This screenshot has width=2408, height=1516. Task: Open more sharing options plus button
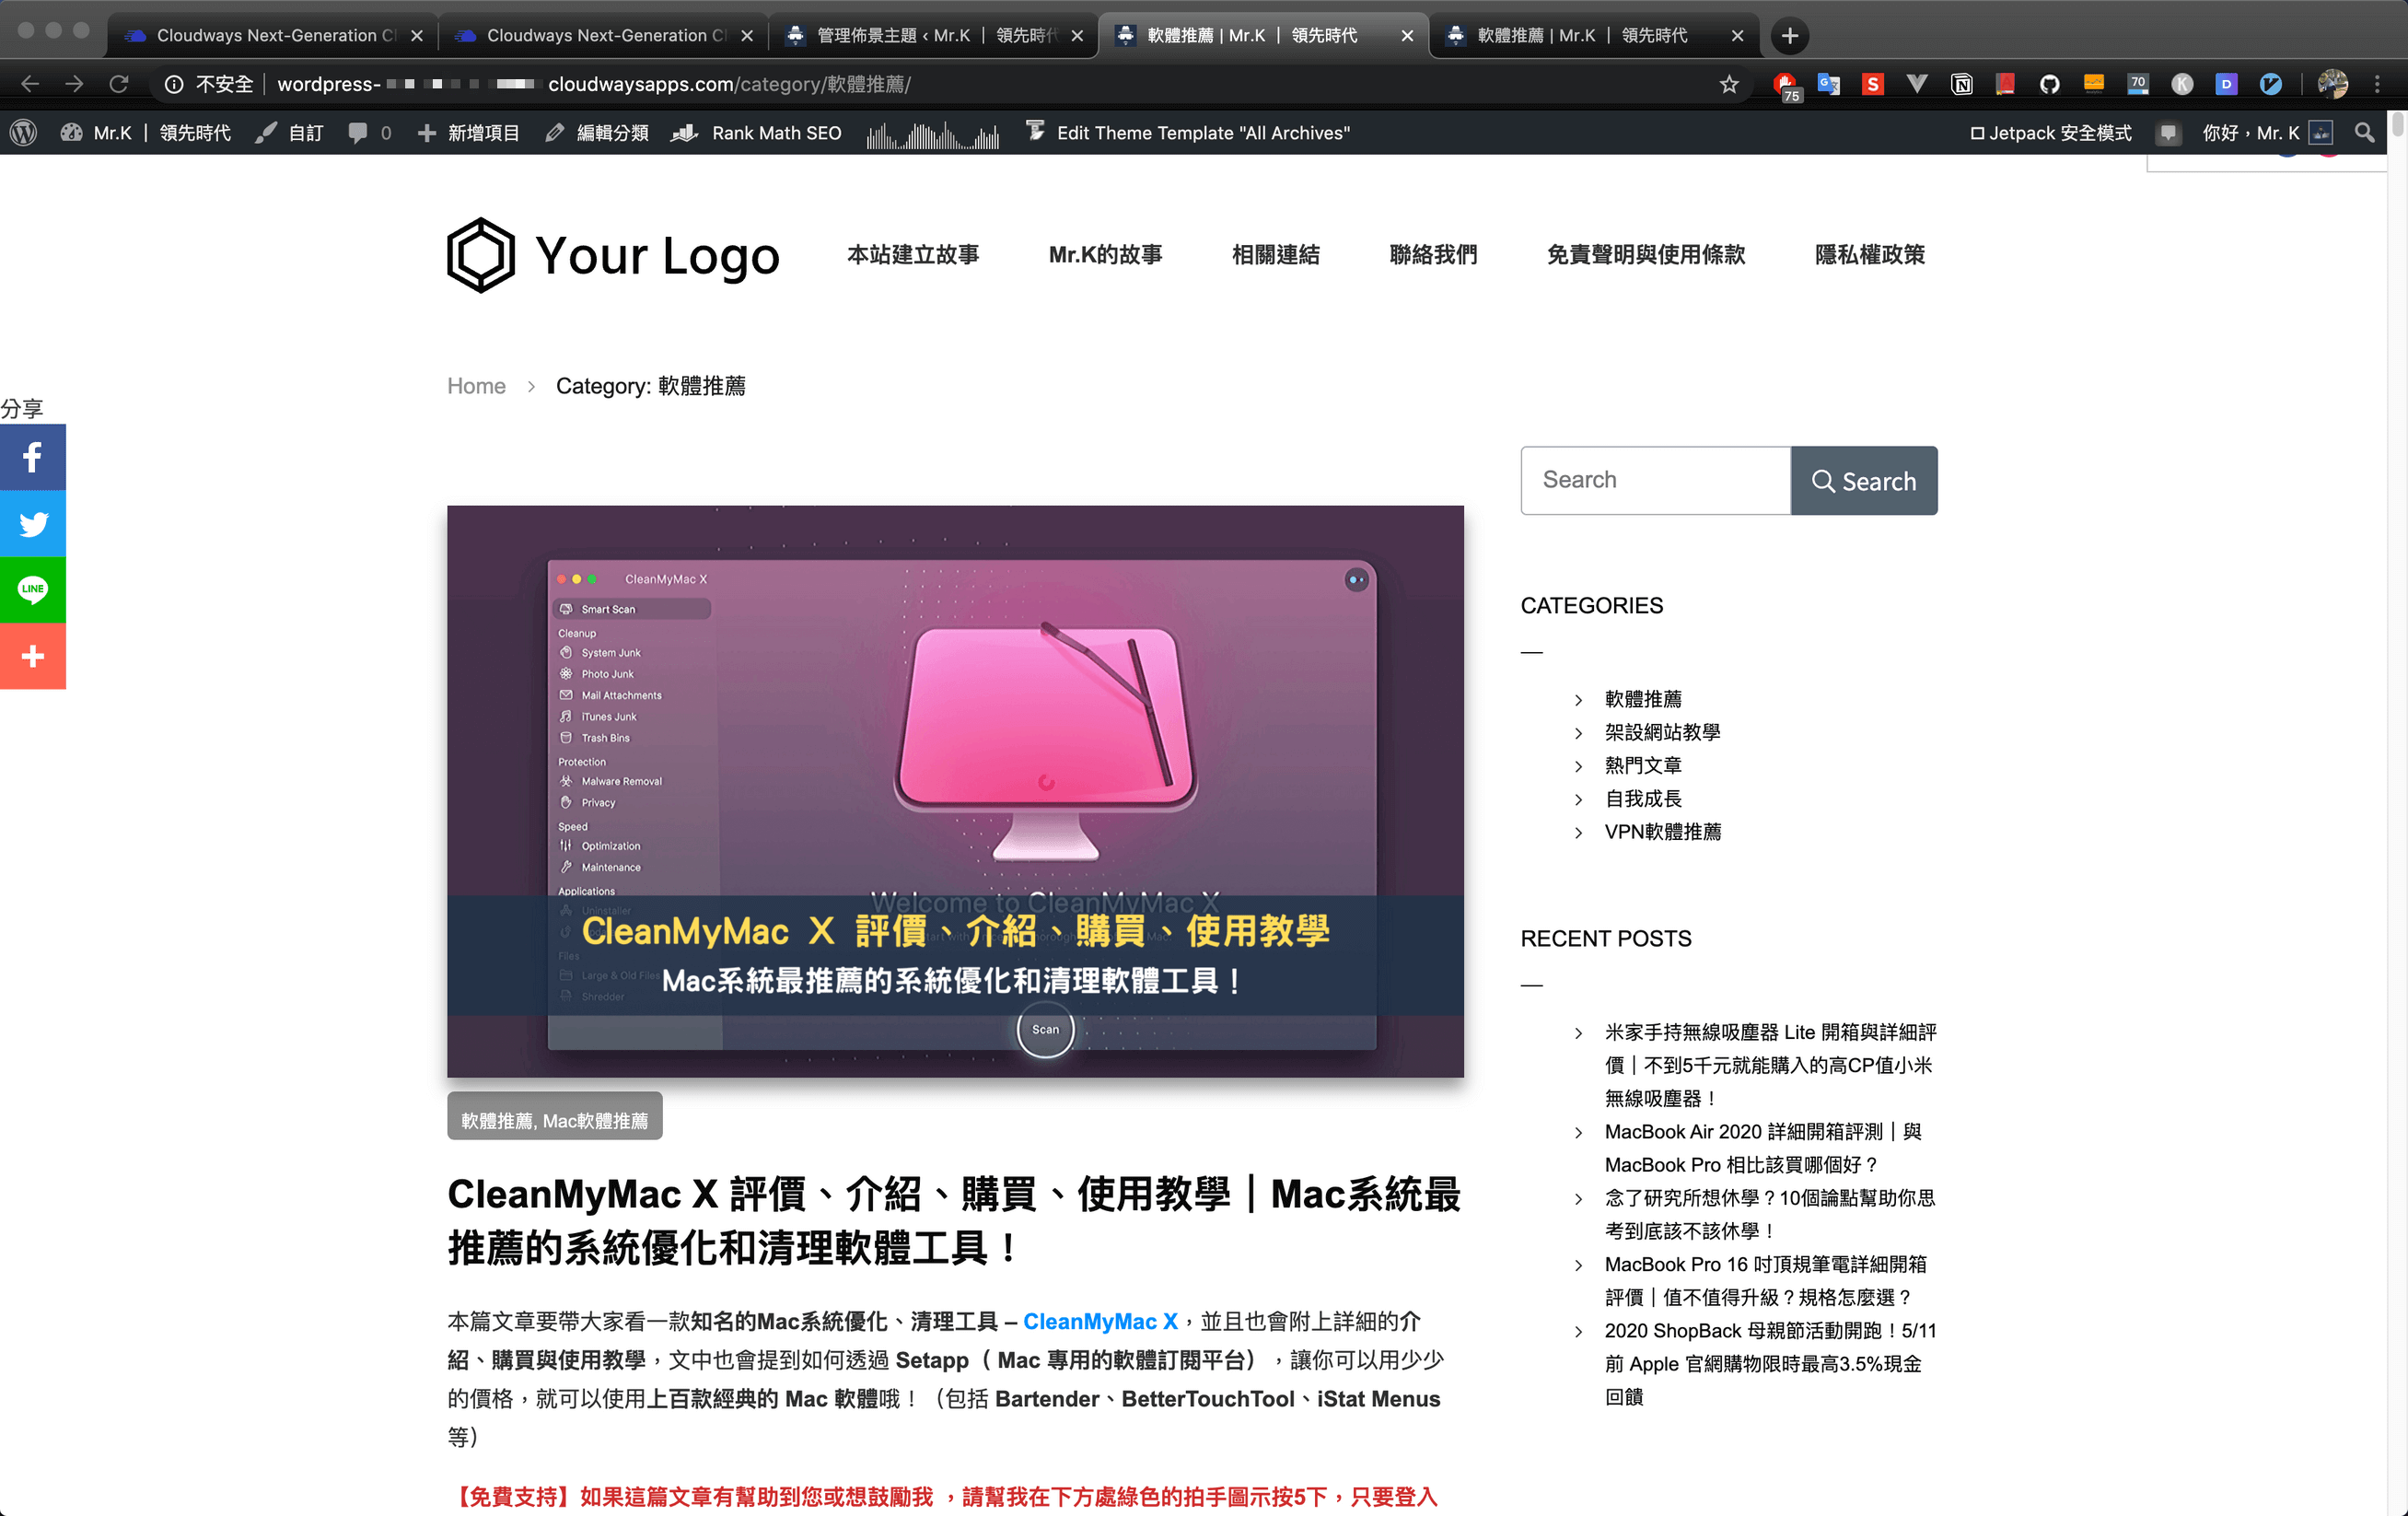tap(33, 656)
